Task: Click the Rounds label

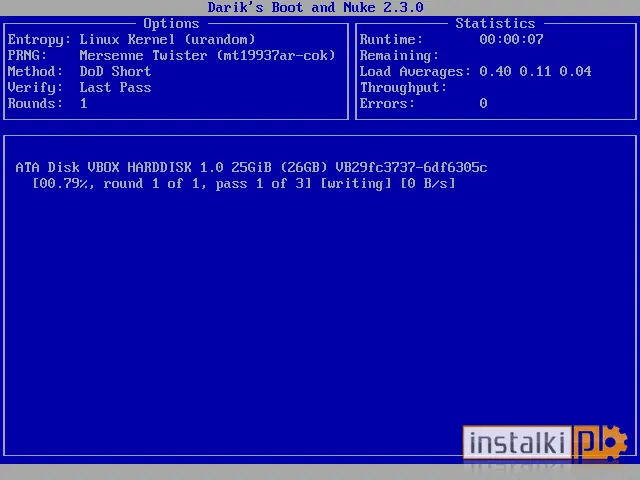Action: pos(35,103)
